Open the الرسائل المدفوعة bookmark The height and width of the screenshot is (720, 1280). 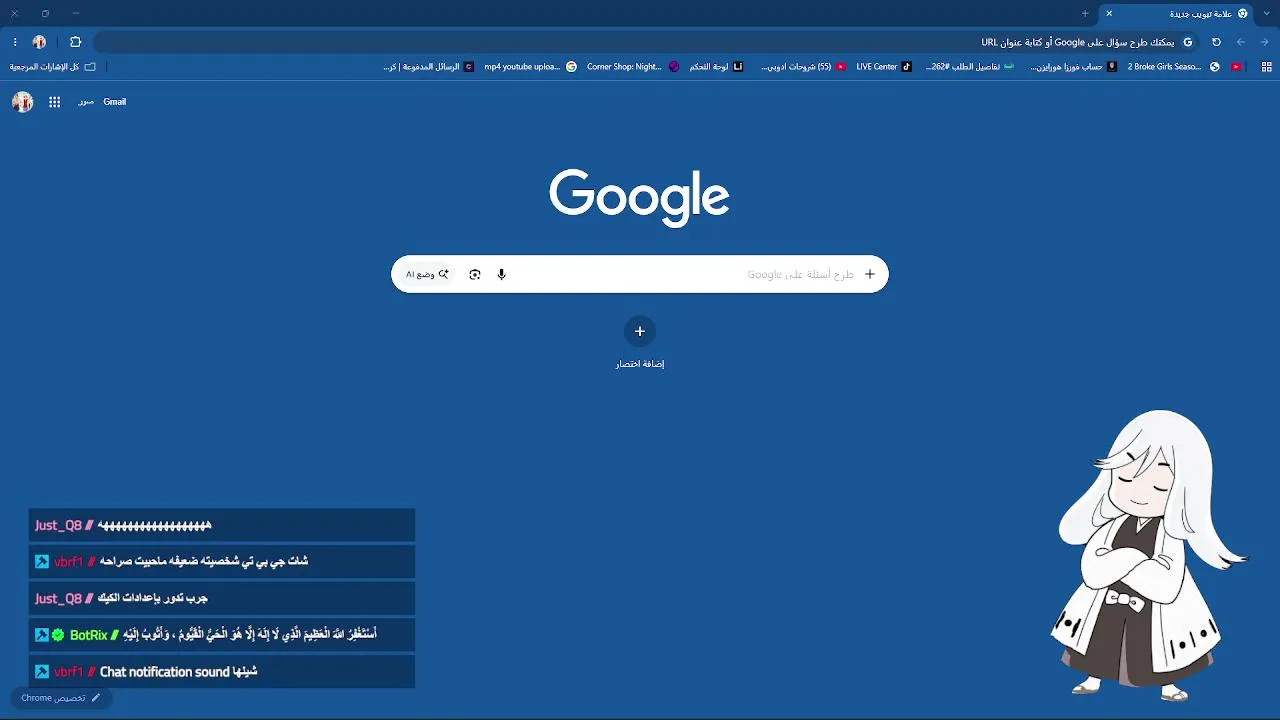(x=429, y=67)
